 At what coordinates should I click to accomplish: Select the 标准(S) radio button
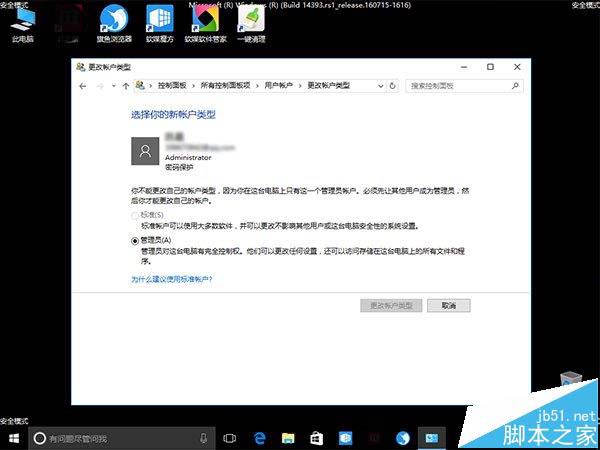pyautogui.click(x=135, y=216)
